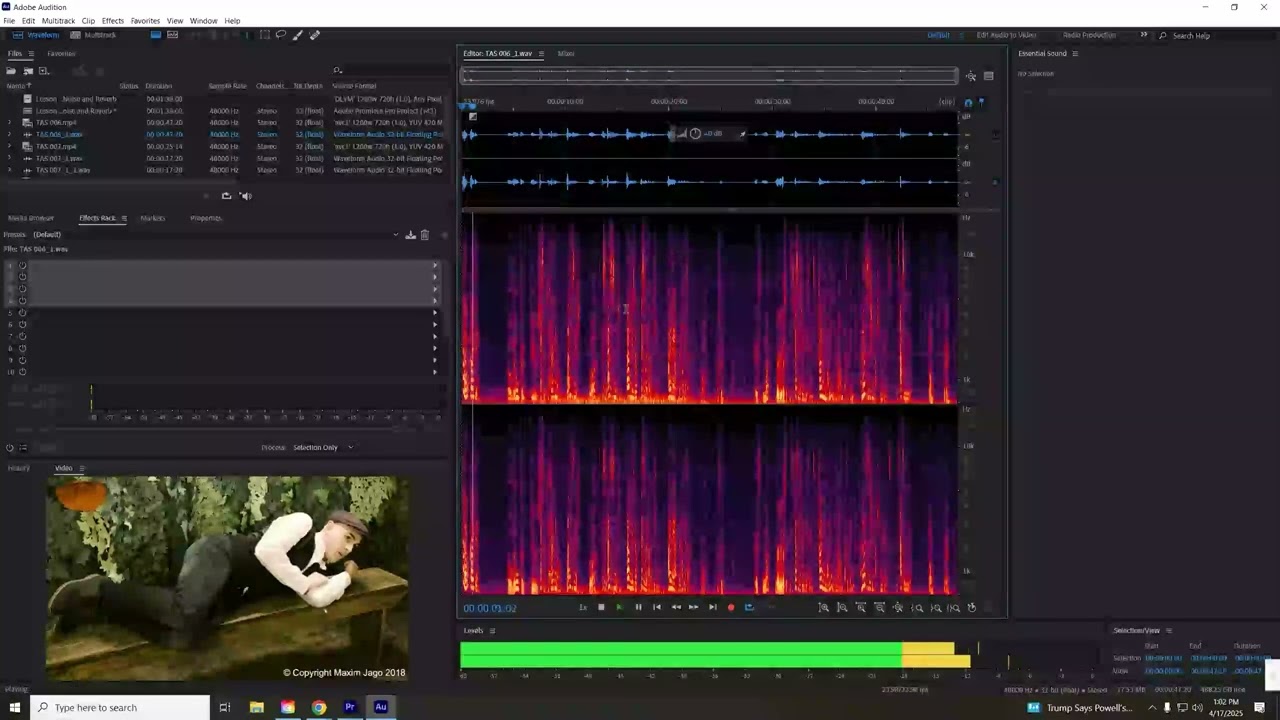Open effect menu arrow for slot 1
Screen dimensions: 1280x720
tap(435, 266)
